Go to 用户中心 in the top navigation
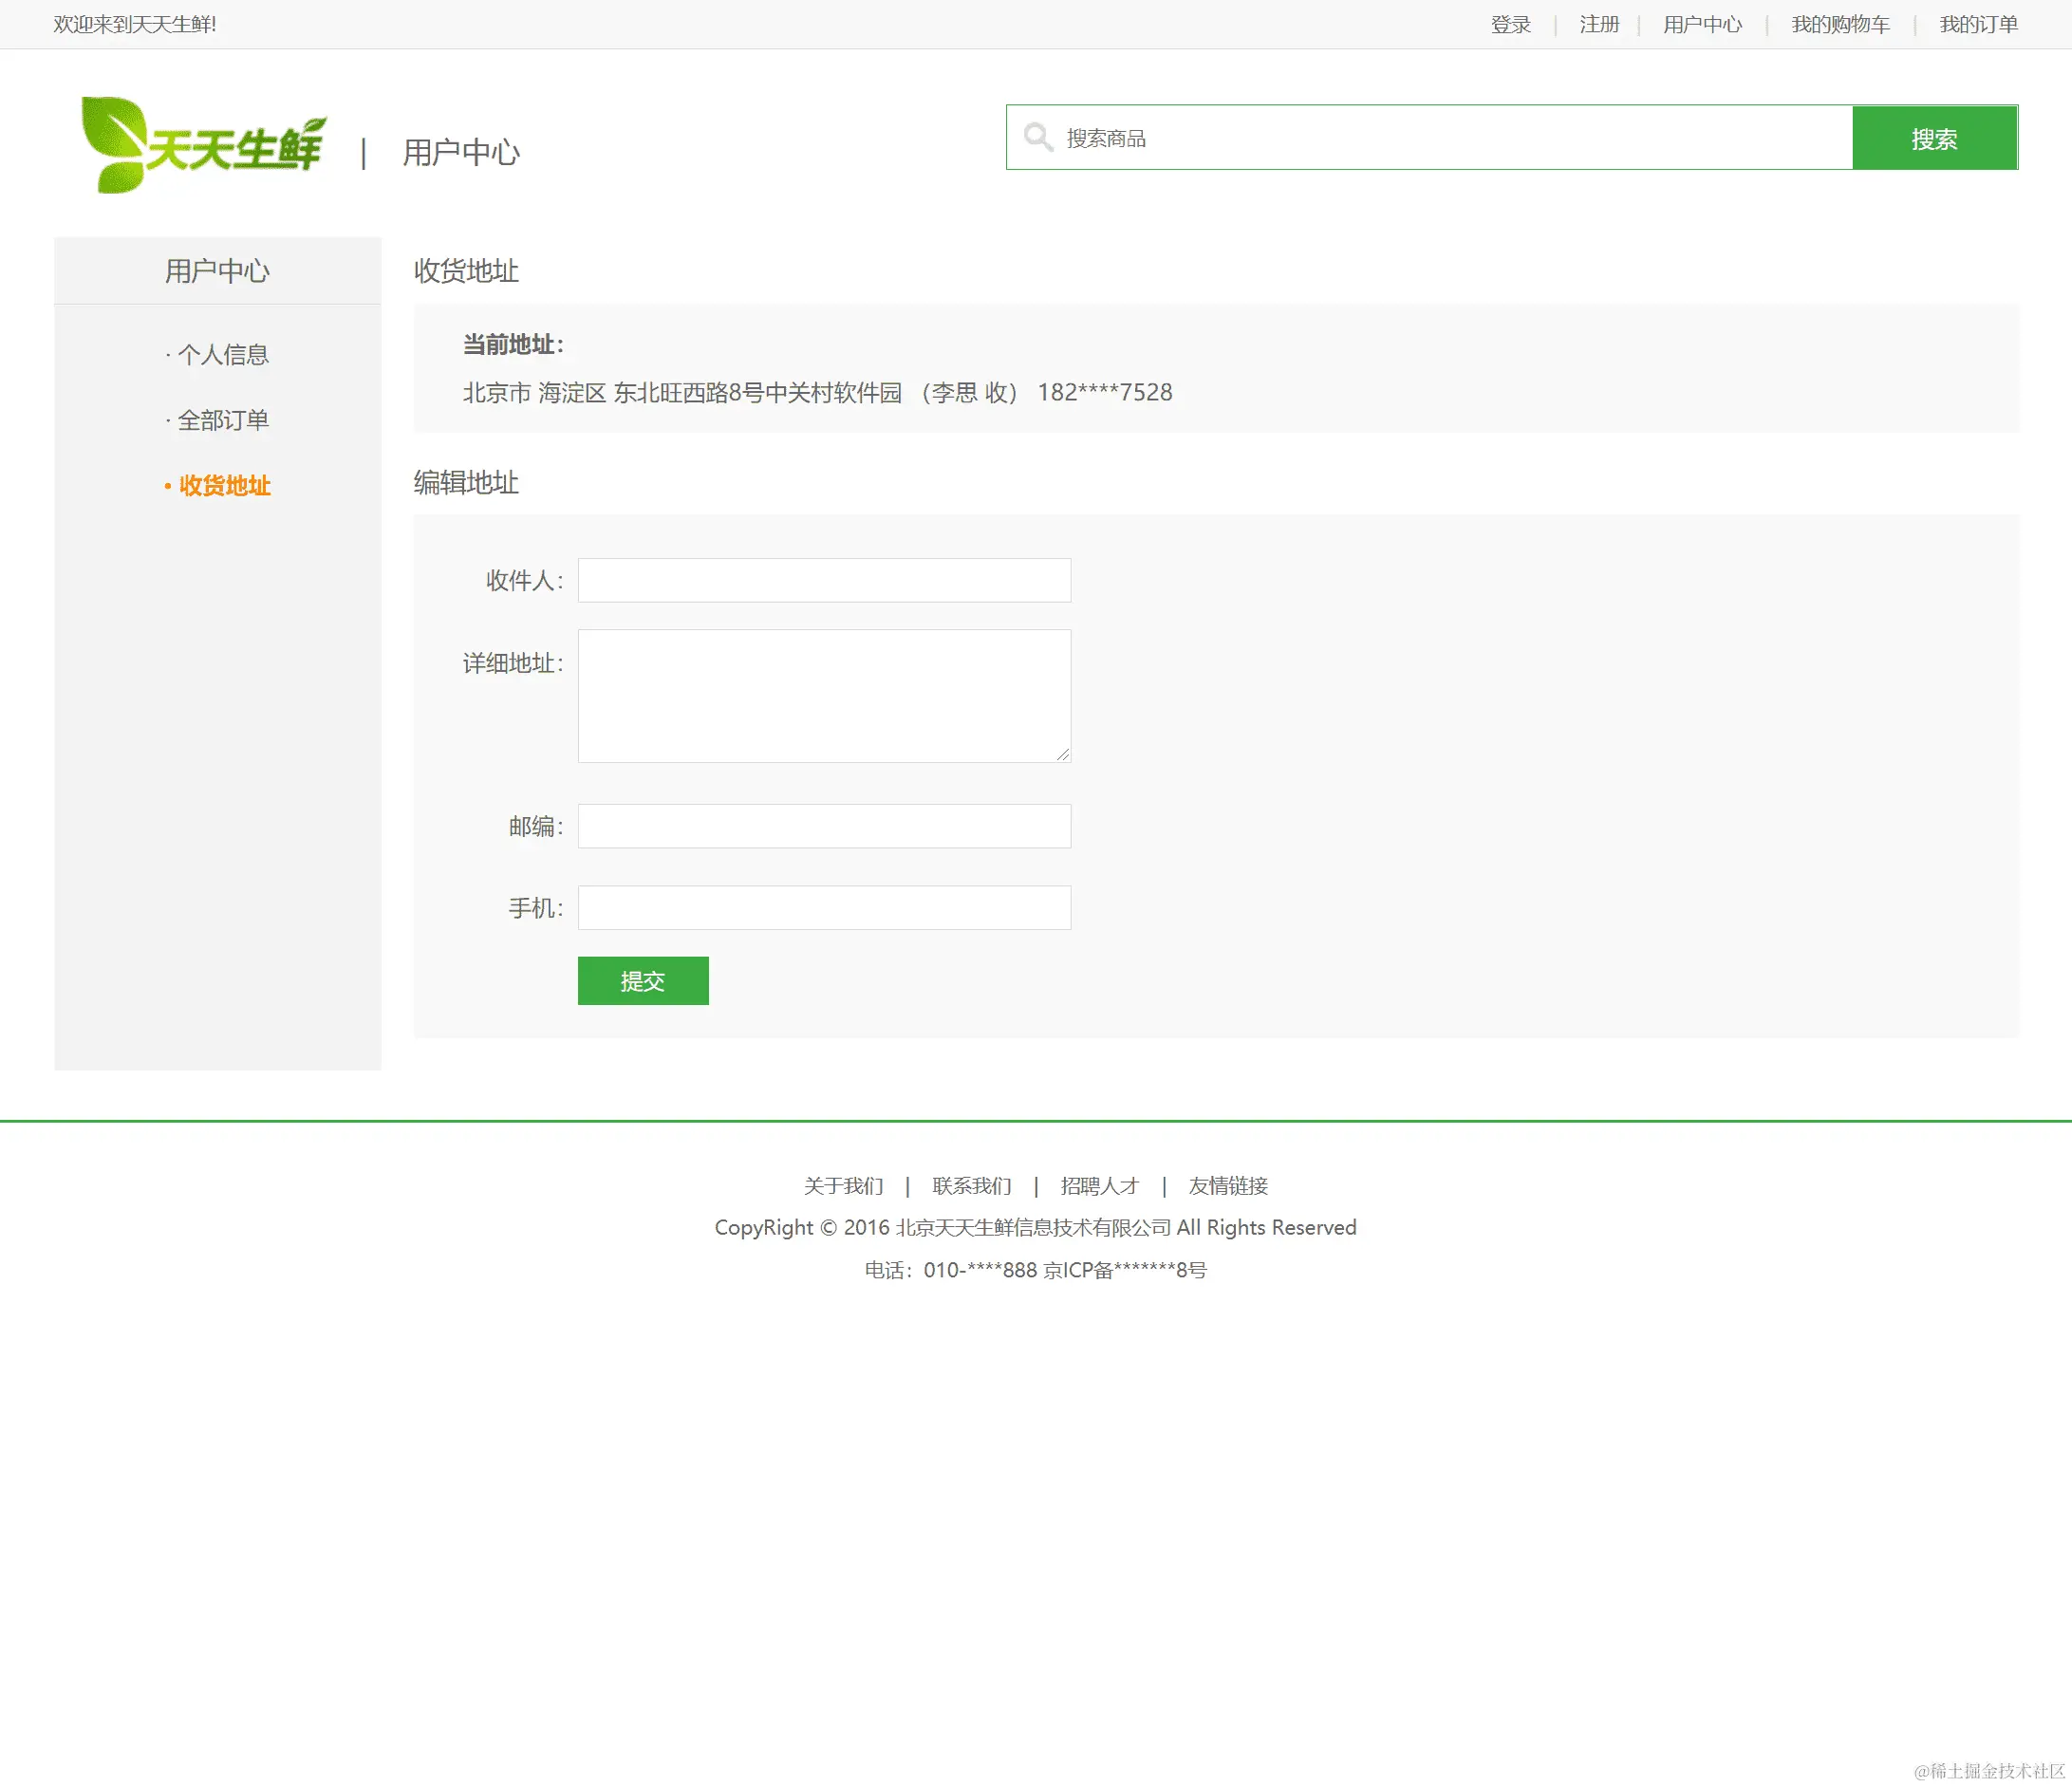 (1702, 23)
